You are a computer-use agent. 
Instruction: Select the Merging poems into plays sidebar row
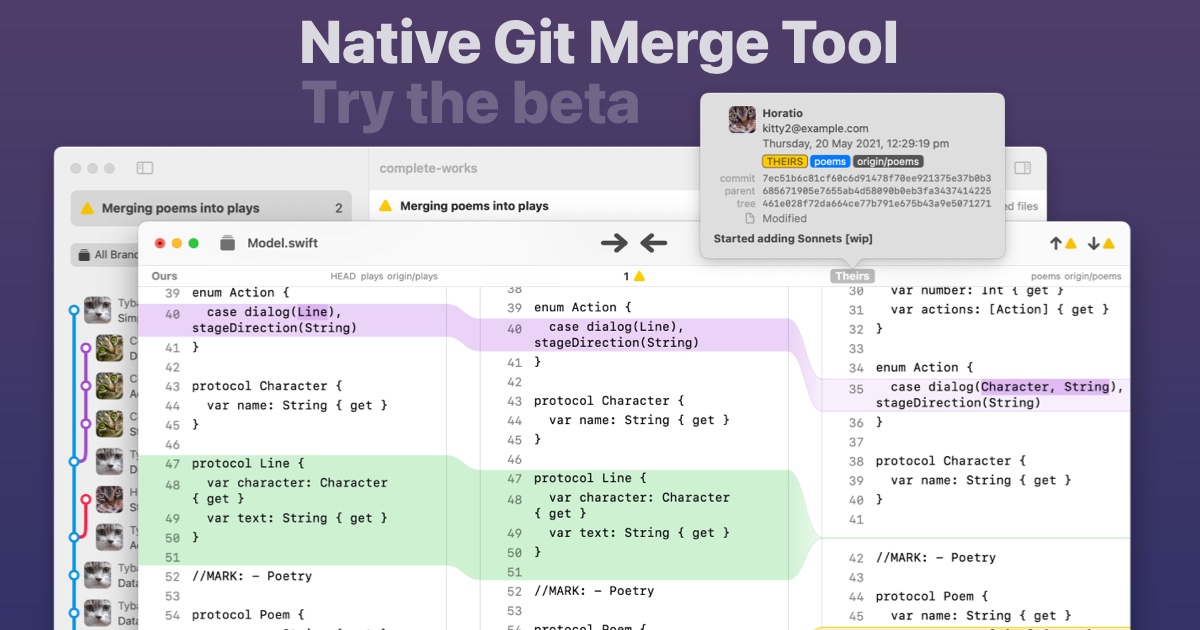click(x=211, y=208)
